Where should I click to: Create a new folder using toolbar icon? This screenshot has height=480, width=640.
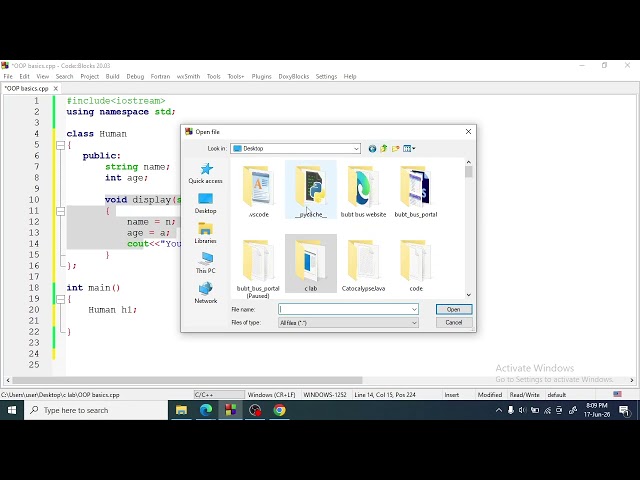[x=395, y=149]
